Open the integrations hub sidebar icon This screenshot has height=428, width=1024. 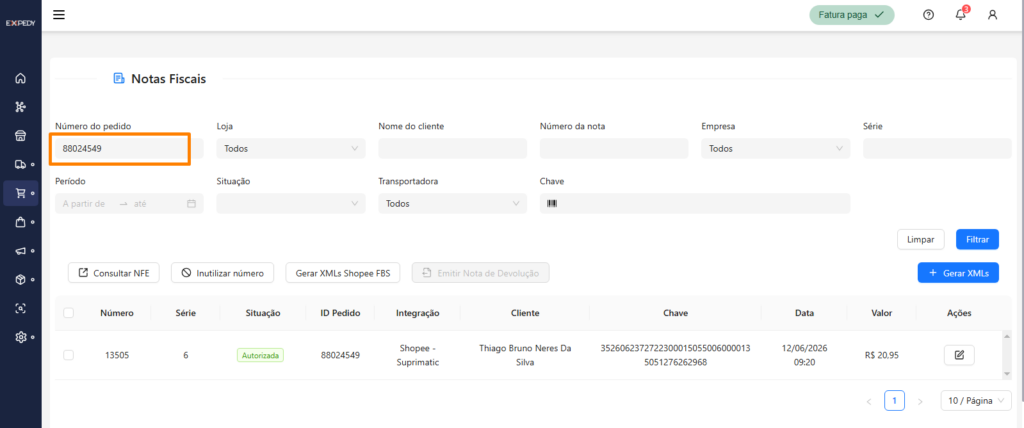(20, 107)
